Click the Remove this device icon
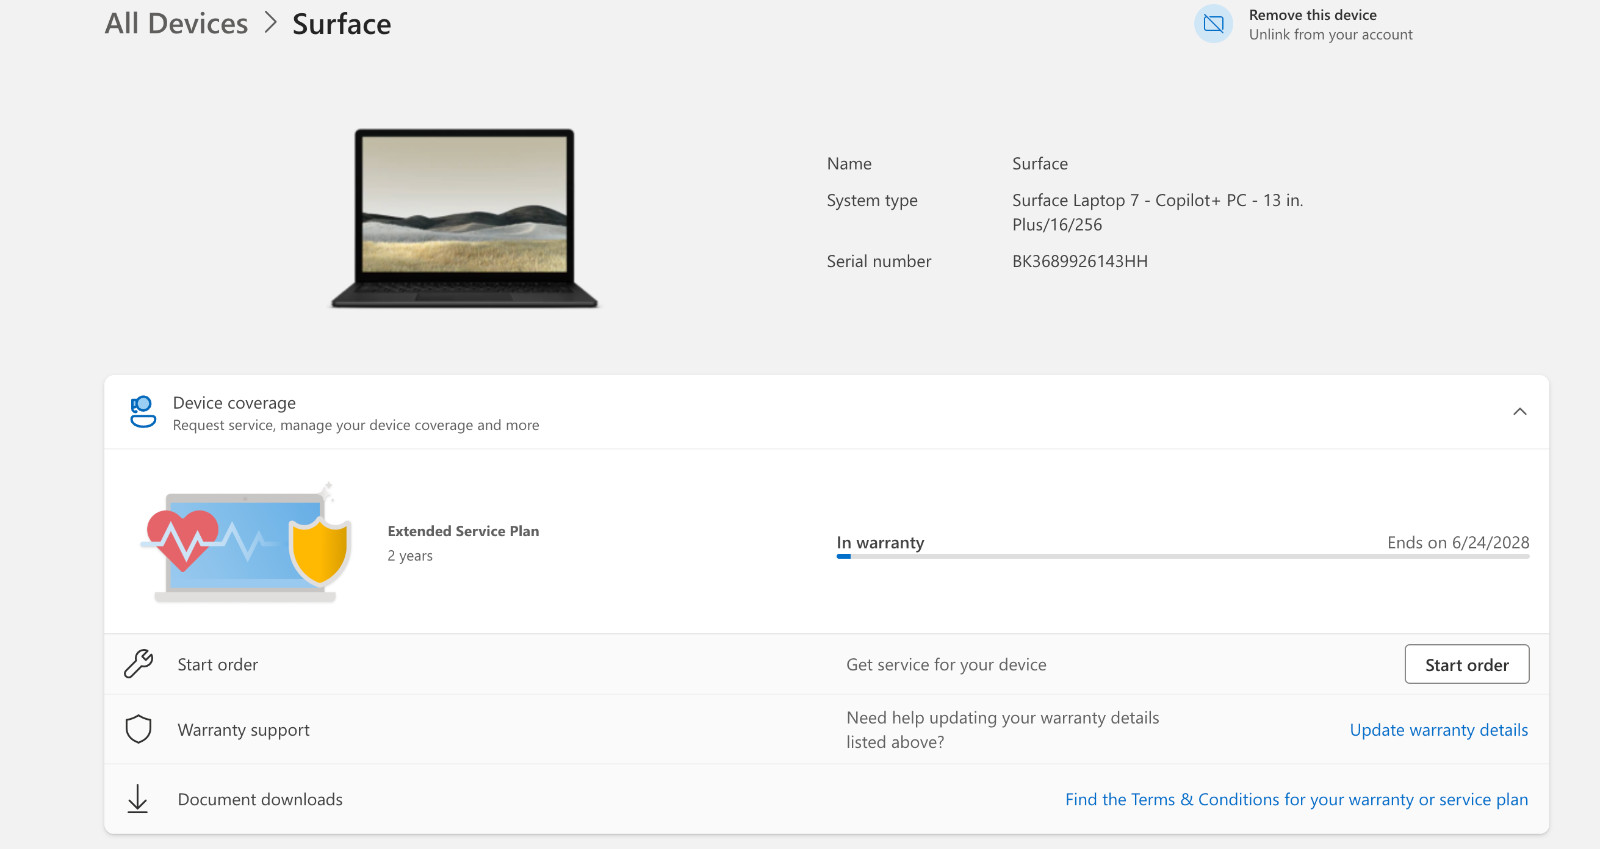Viewport: 1600px width, 849px height. pos(1213,24)
